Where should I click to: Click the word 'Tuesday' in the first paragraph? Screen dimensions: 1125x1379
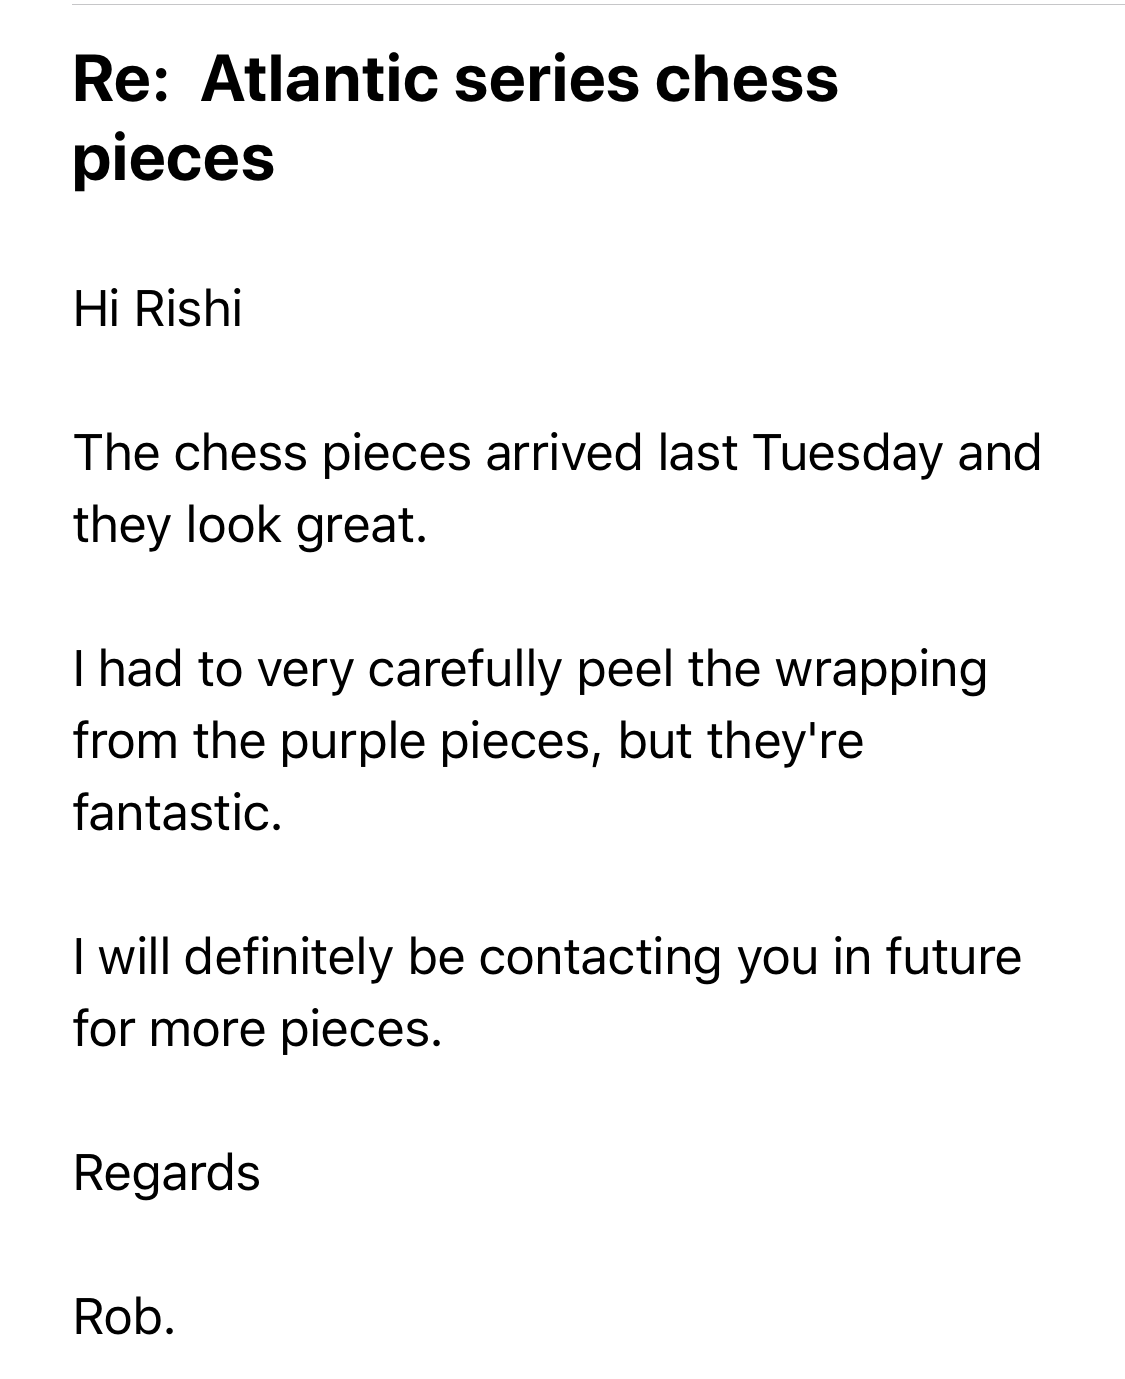click(x=847, y=452)
